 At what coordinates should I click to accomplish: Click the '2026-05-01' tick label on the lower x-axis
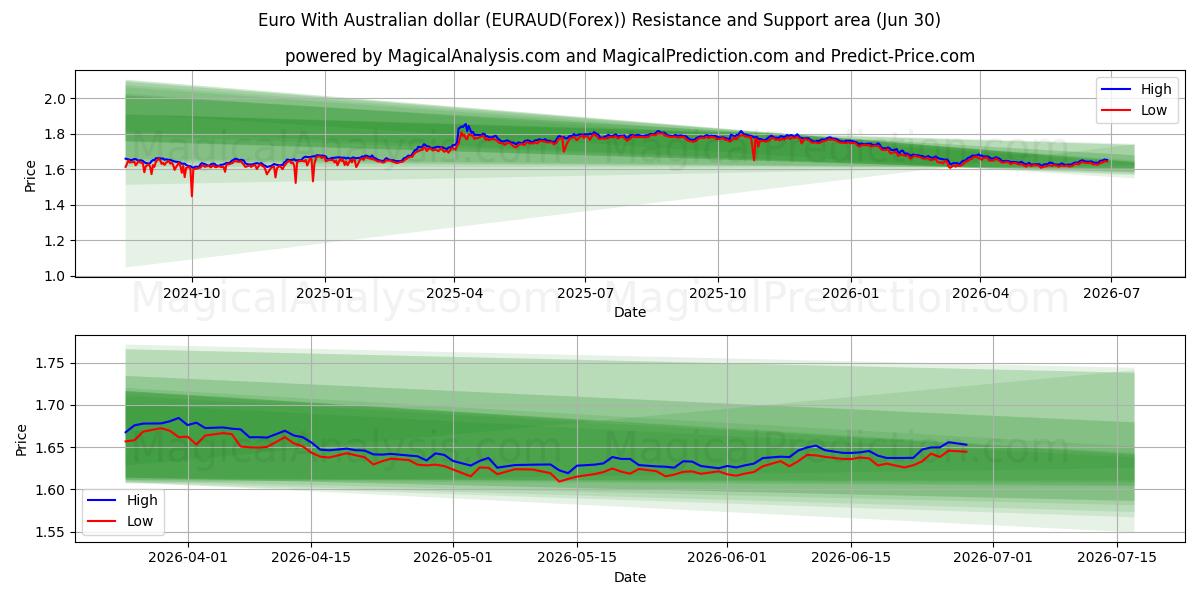[452, 558]
